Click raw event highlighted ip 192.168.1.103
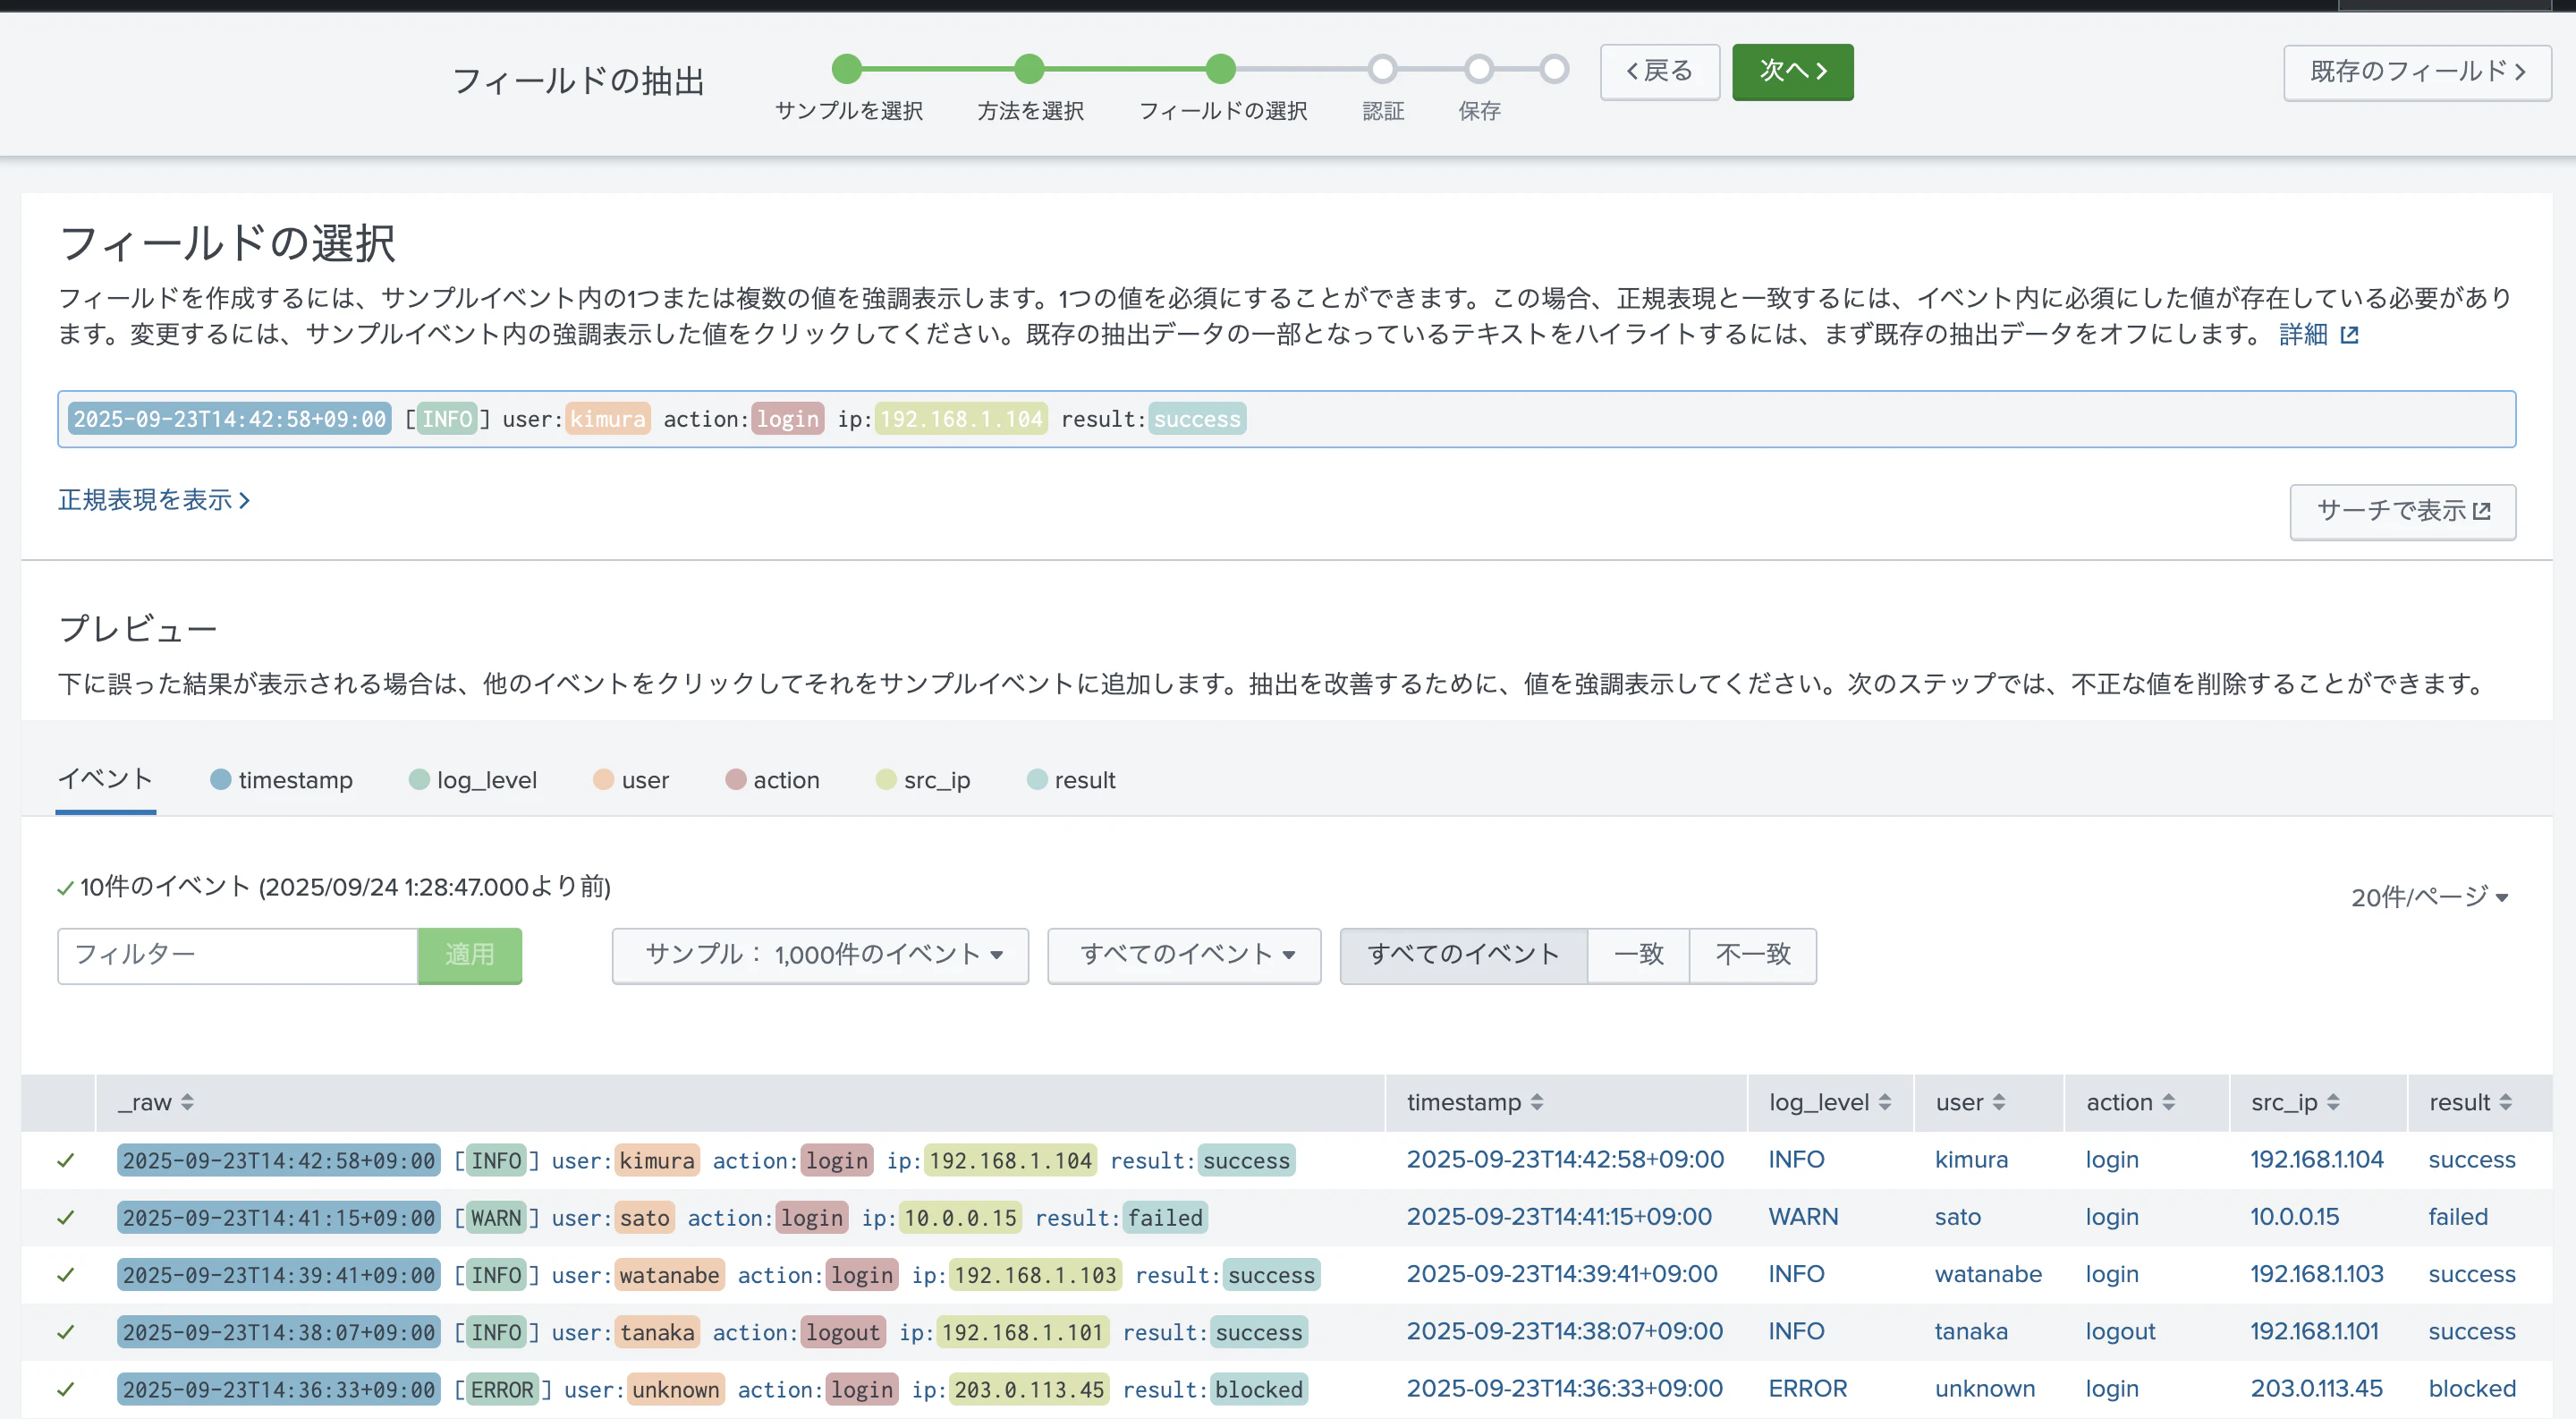 (1035, 1275)
